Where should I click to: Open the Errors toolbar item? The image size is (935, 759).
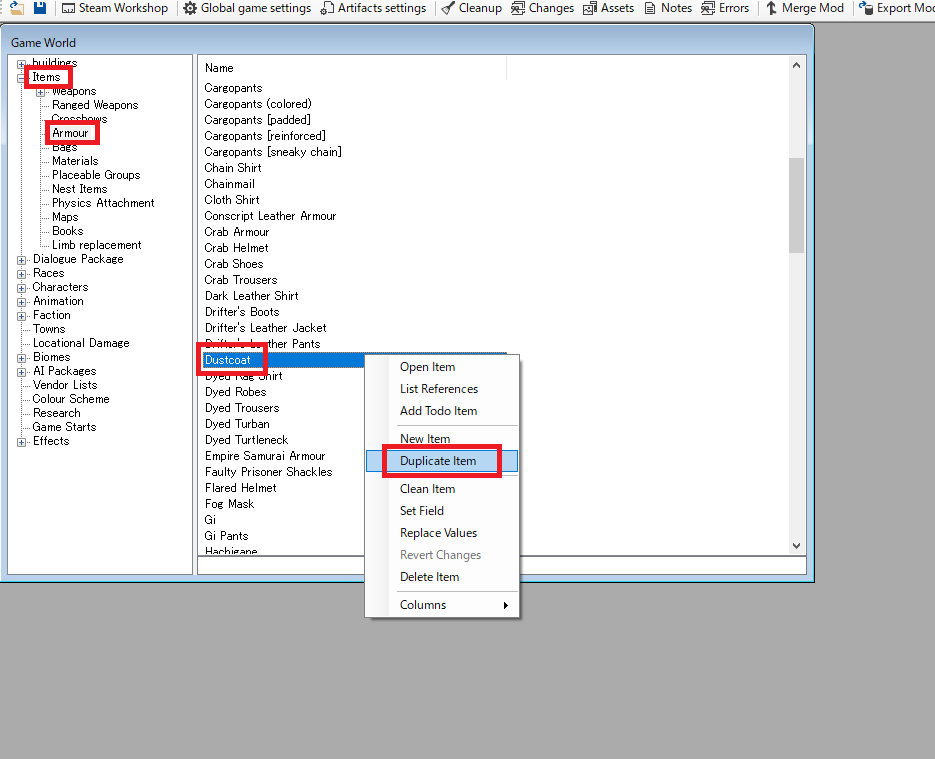pos(725,8)
